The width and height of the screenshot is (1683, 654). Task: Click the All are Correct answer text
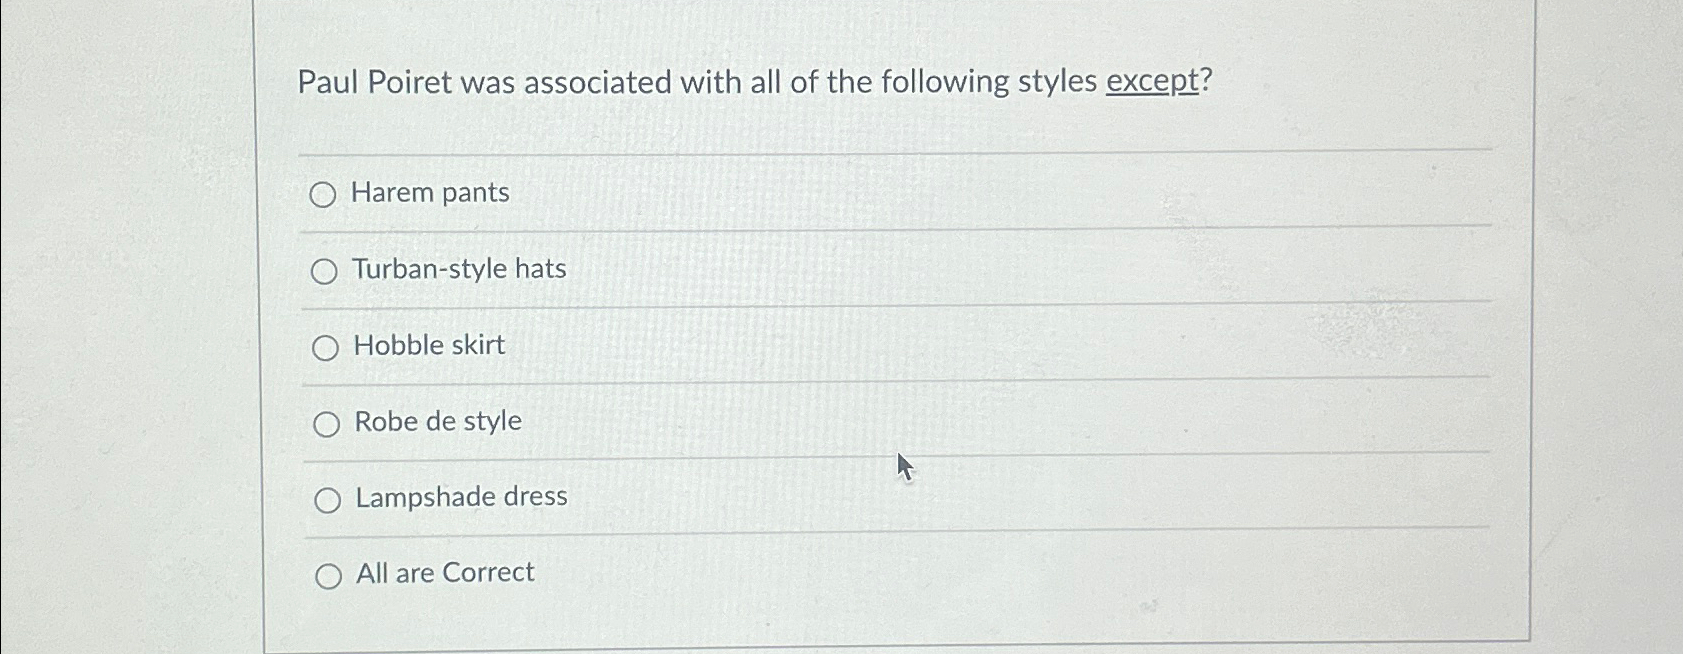tap(444, 573)
